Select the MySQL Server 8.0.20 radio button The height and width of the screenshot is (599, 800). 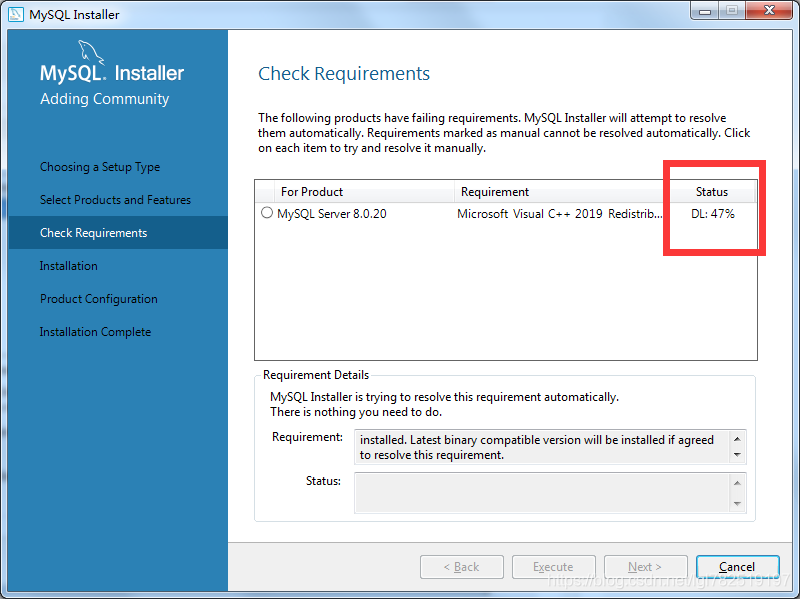click(x=267, y=213)
